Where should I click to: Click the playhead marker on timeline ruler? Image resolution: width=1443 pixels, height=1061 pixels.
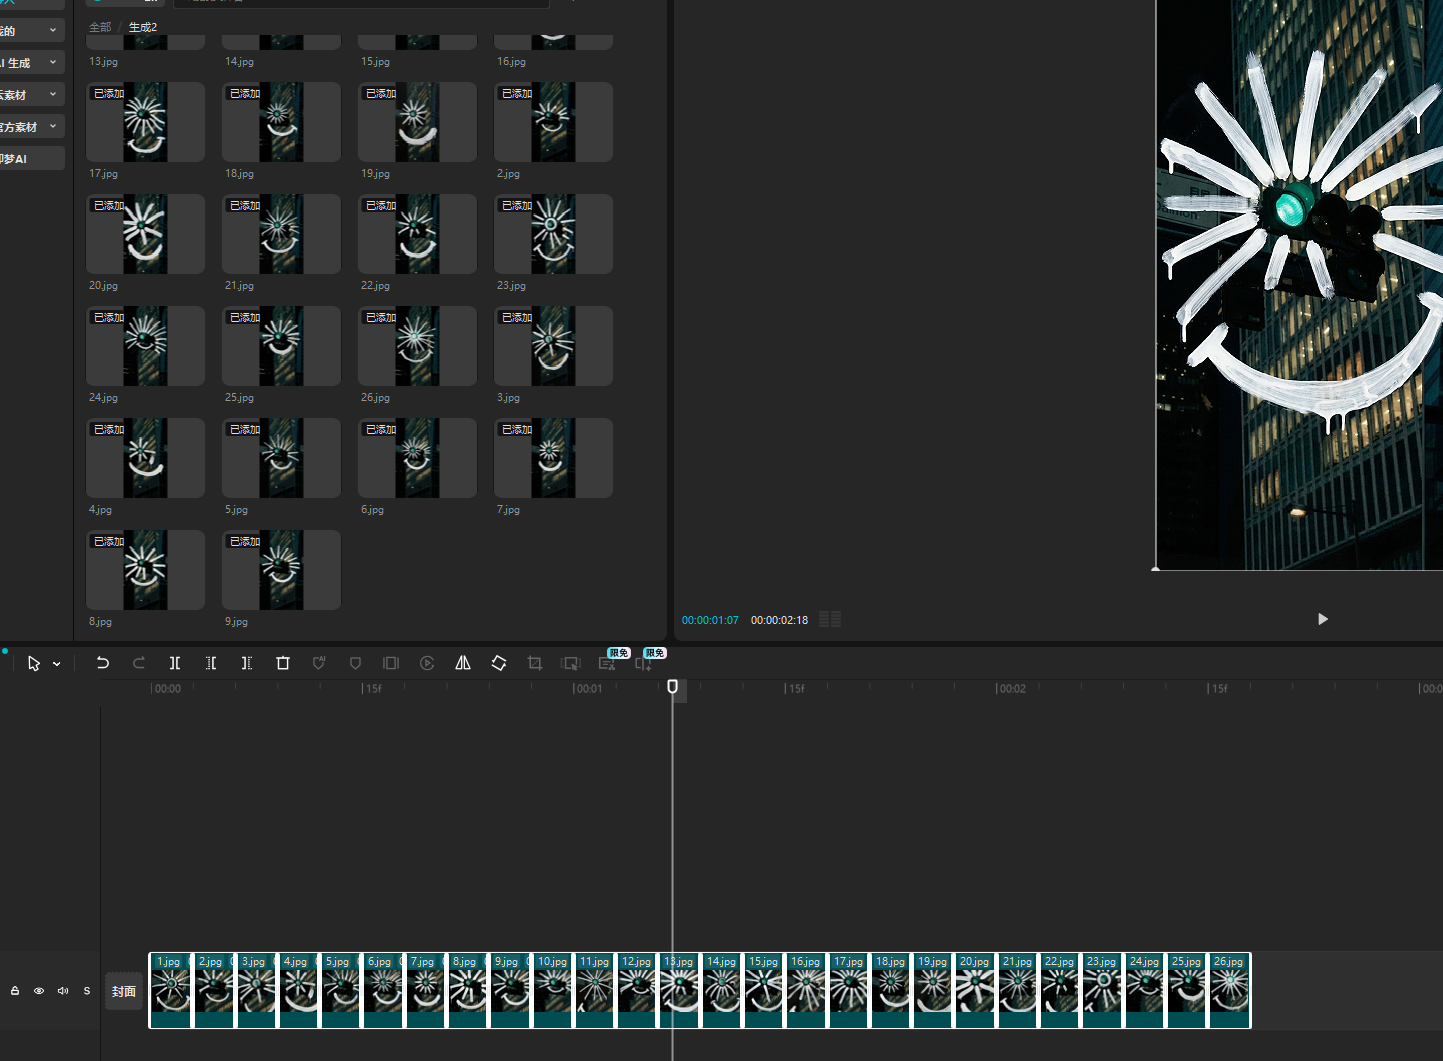click(x=673, y=687)
